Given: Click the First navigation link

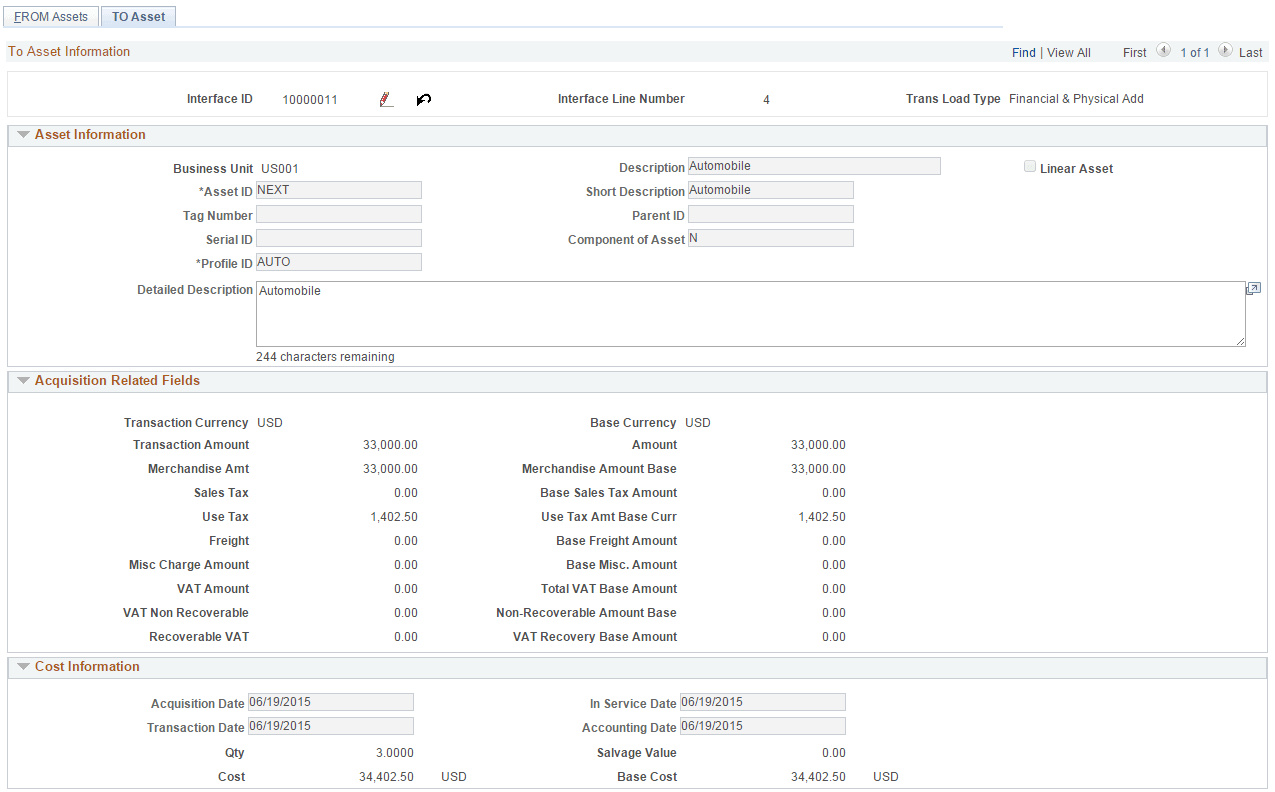Looking at the screenshot, I should [1134, 51].
